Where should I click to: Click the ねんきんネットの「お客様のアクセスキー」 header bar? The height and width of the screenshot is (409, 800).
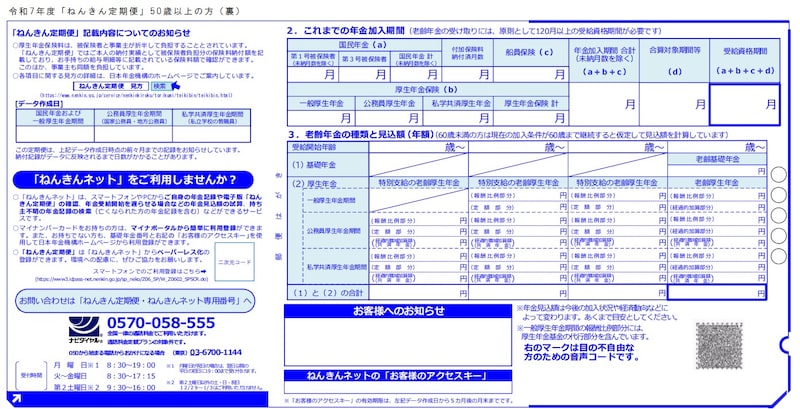point(398,376)
